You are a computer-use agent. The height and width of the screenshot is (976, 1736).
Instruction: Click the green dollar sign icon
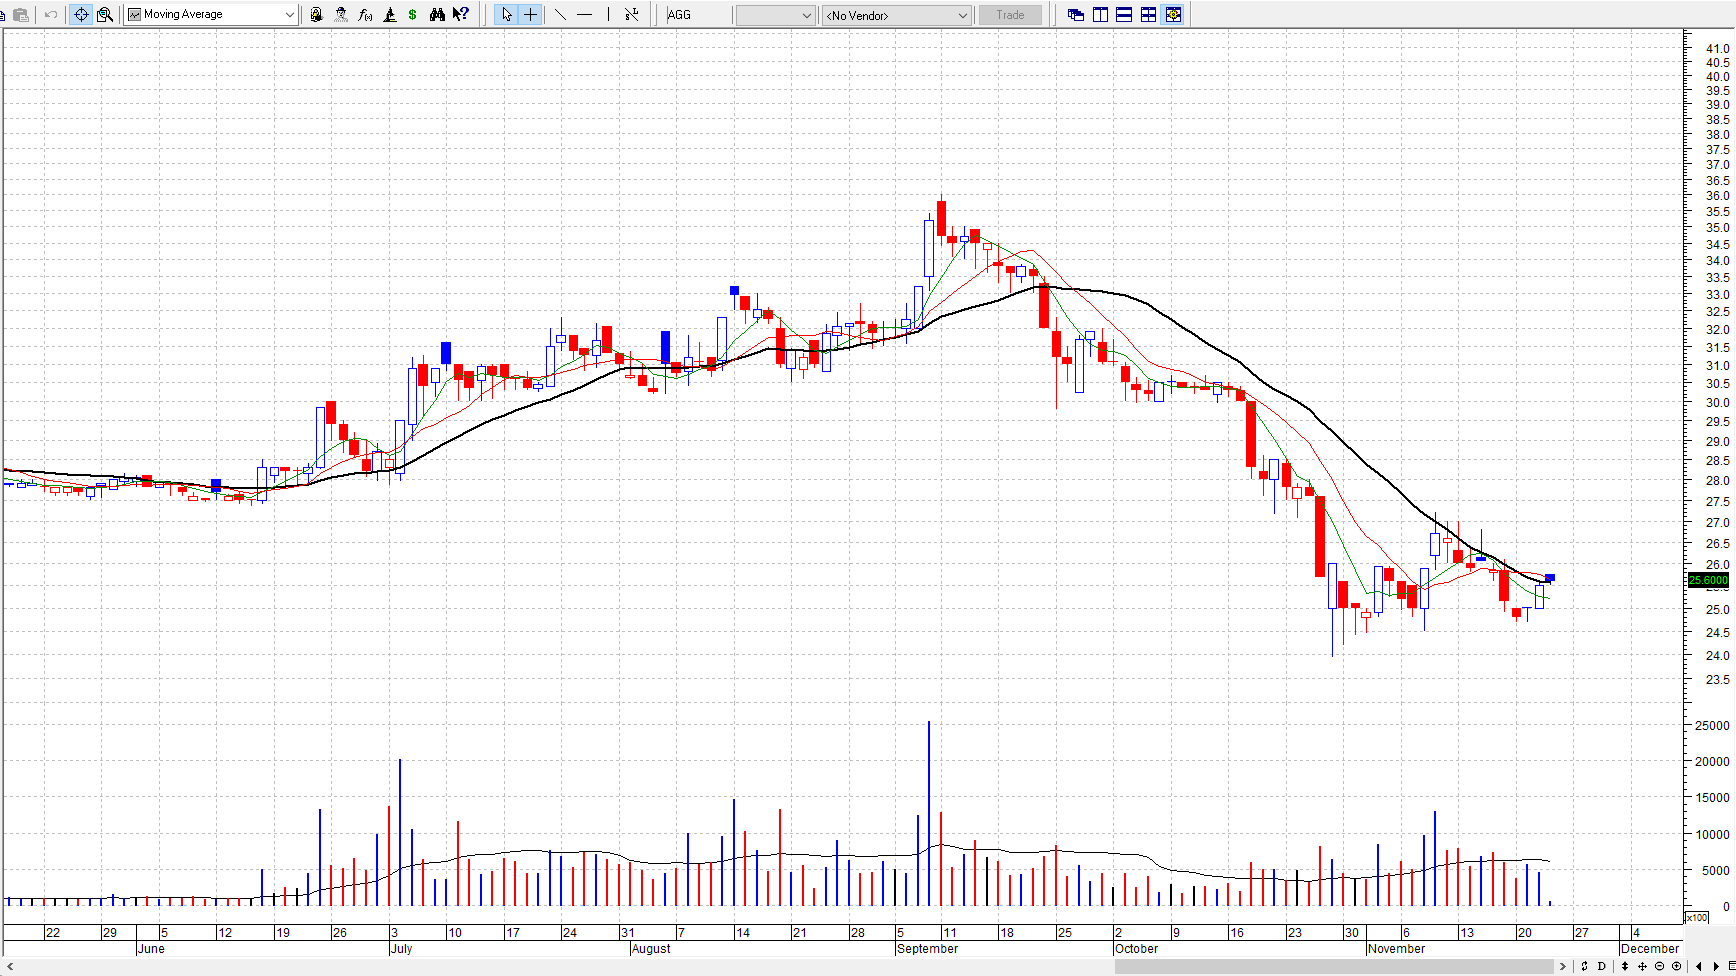[x=412, y=15]
